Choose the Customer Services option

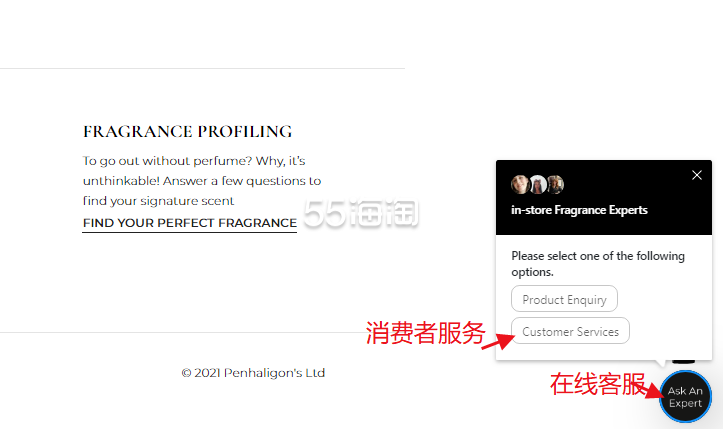(570, 331)
